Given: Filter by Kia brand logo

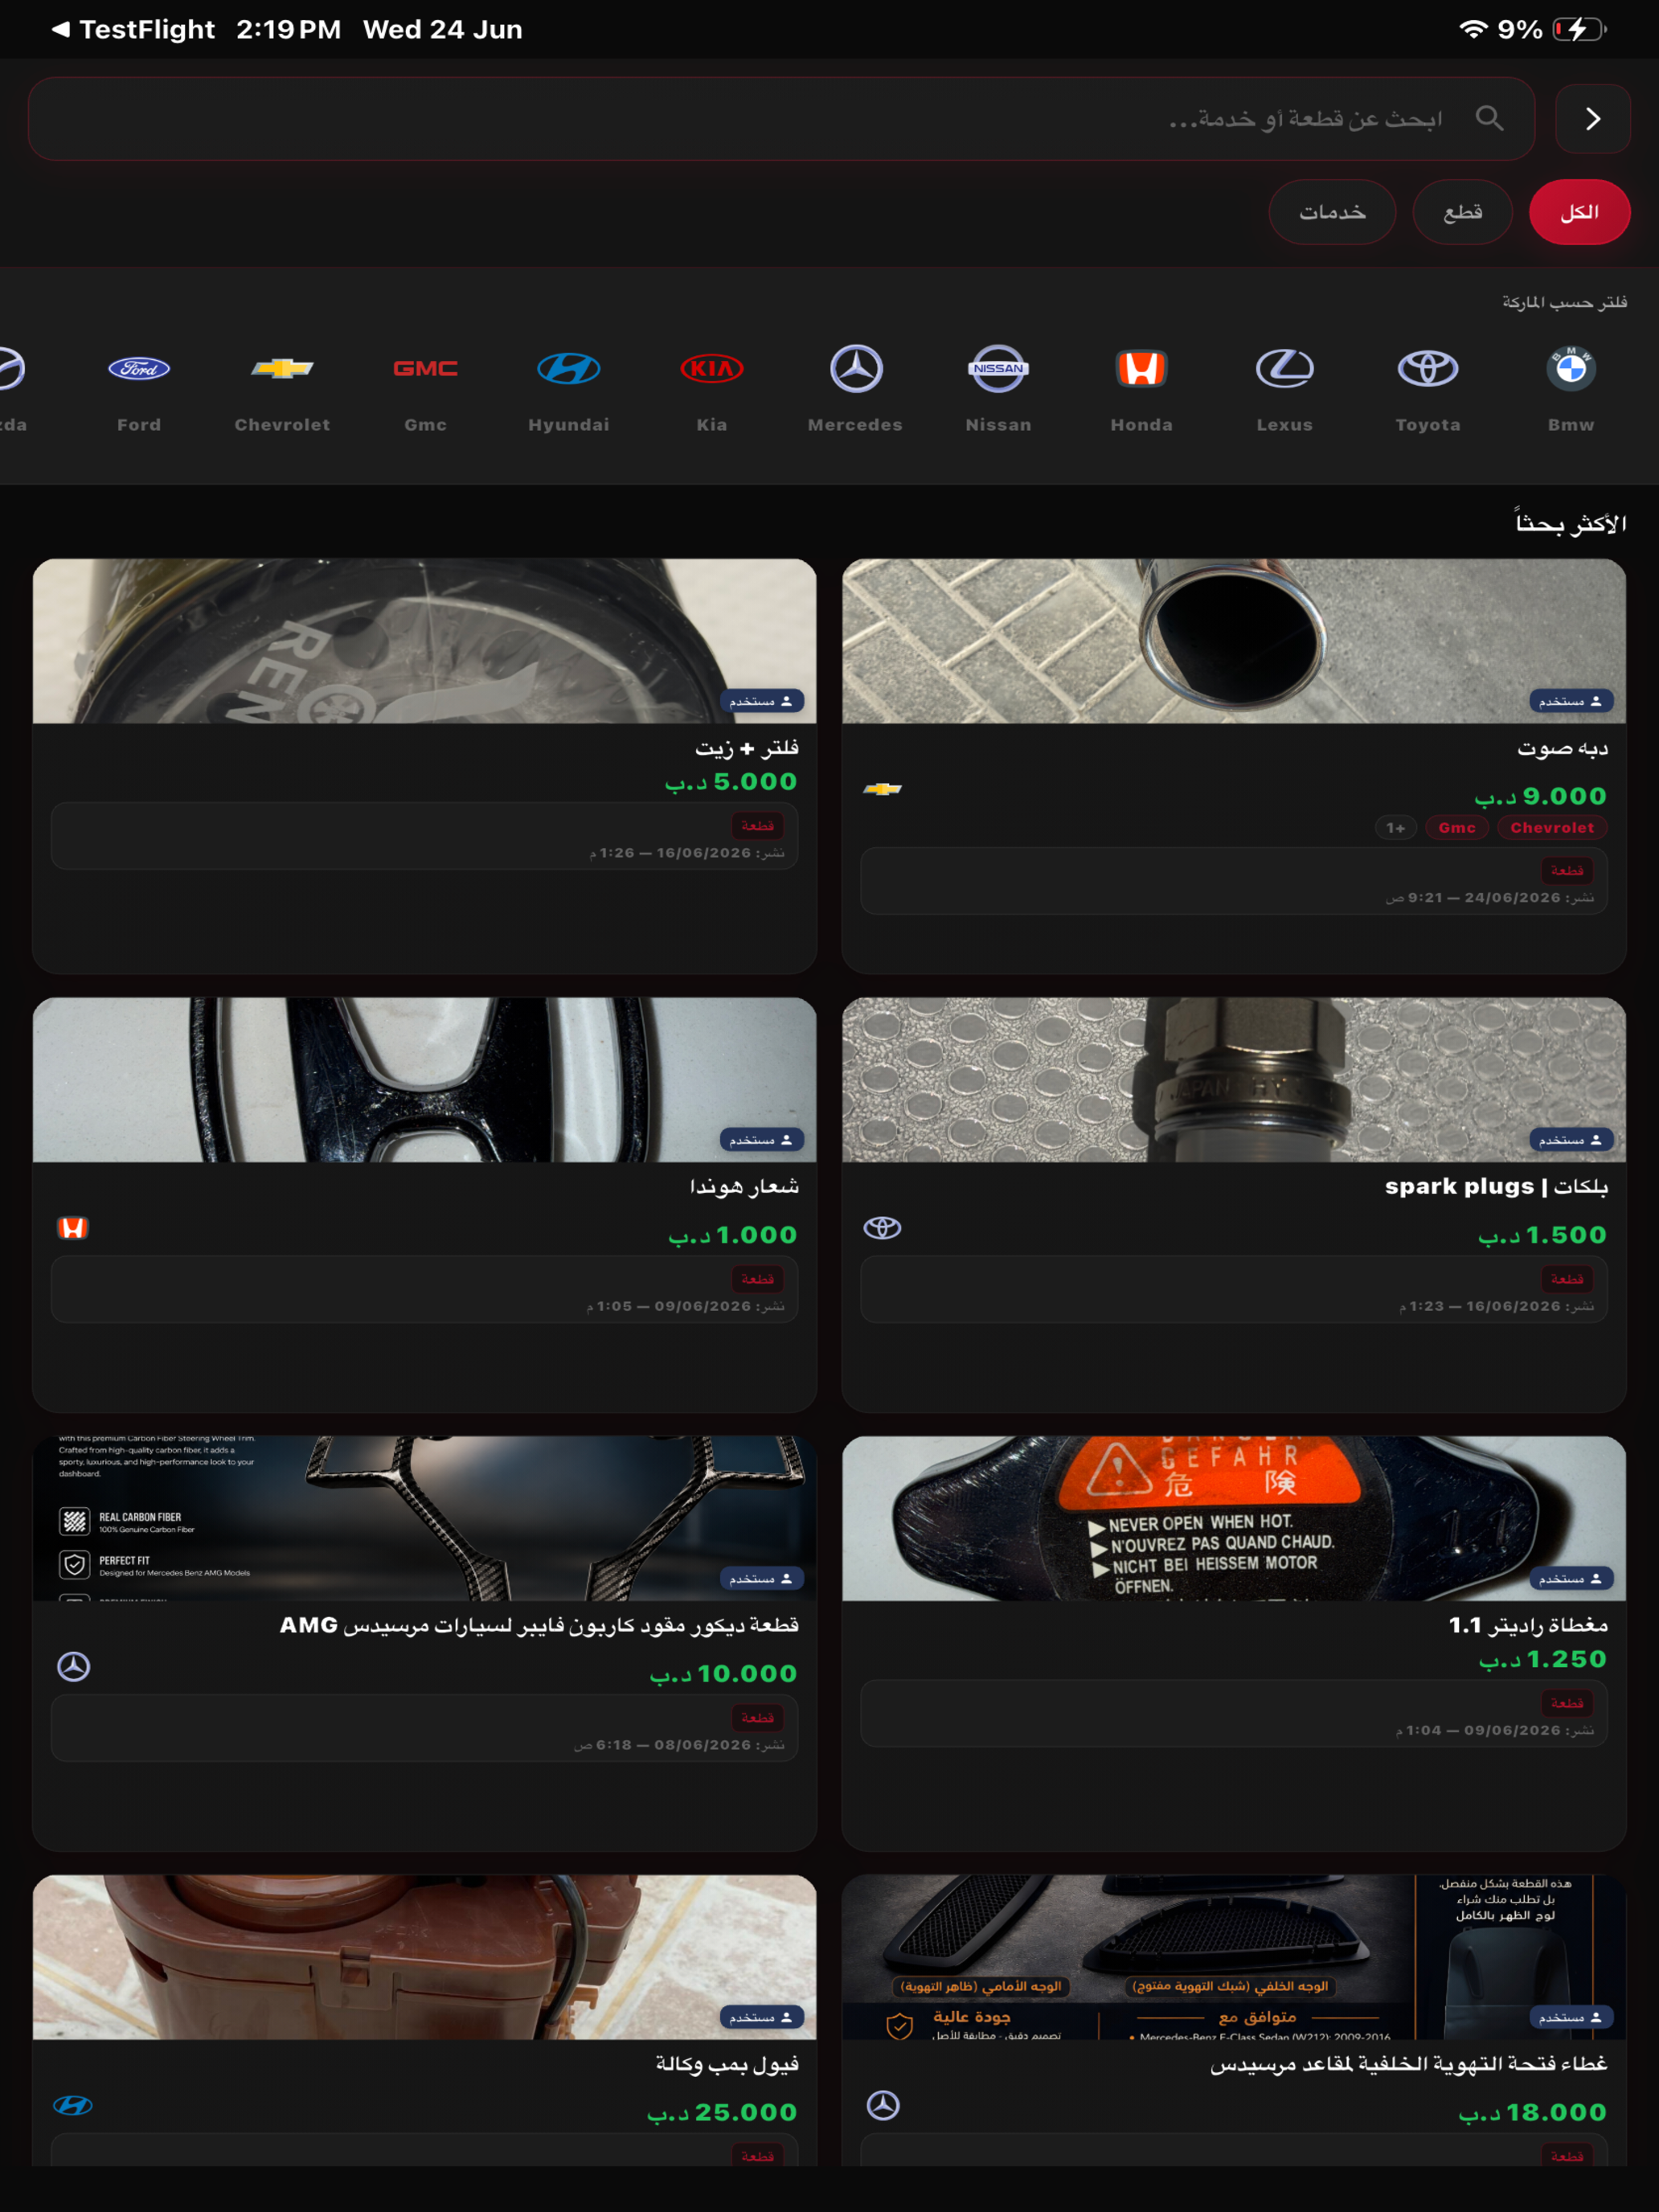Looking at the screenshot, I should pyautogui.click(x=712, y=369).
